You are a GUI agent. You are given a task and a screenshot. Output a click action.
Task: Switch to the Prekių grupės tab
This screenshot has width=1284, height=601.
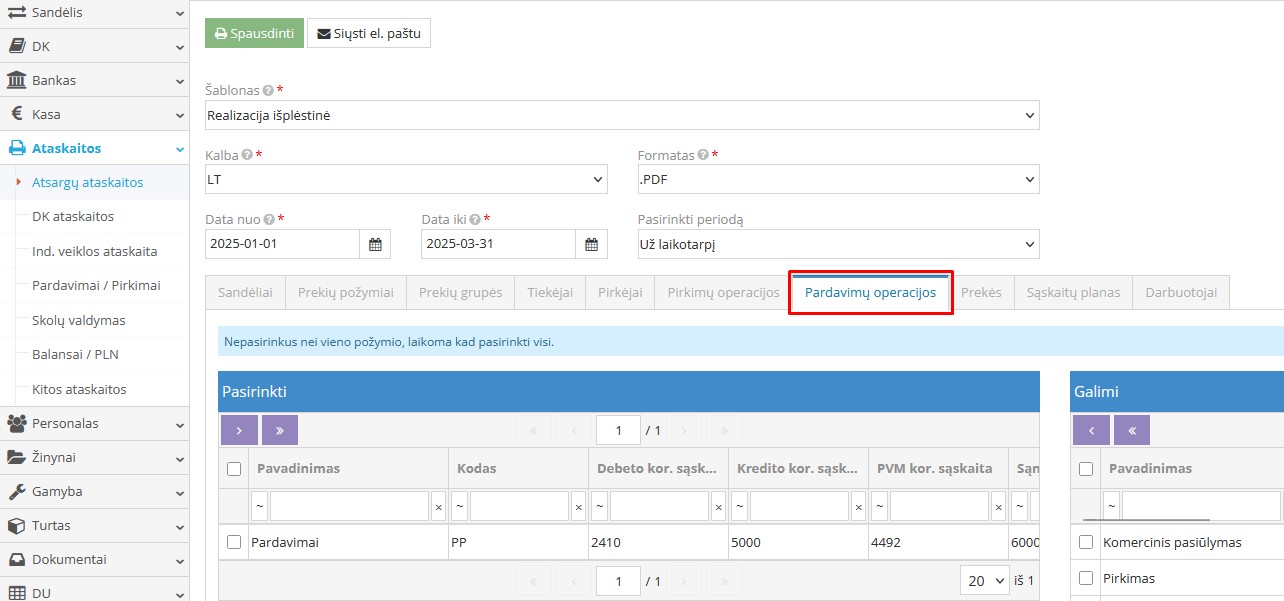coord(460,293)
